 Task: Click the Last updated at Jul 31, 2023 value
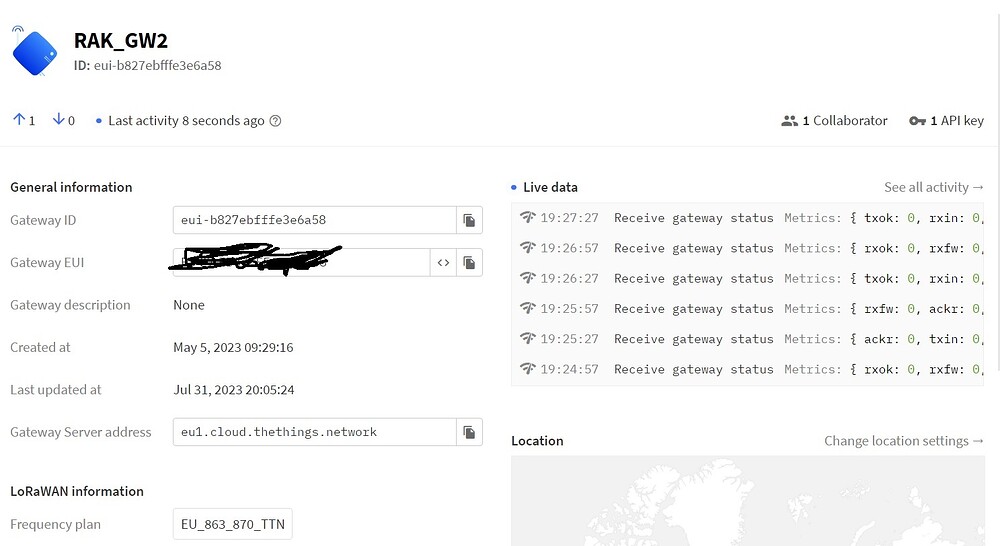point(234,390)
